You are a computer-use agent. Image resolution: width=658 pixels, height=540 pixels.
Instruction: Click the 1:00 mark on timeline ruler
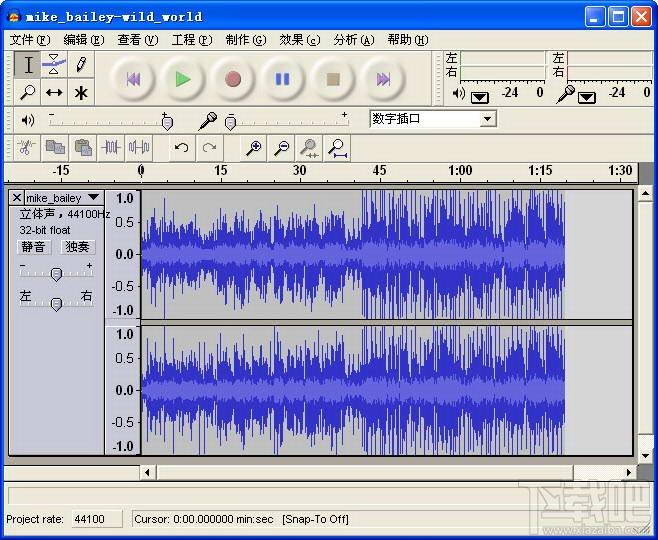460,171
